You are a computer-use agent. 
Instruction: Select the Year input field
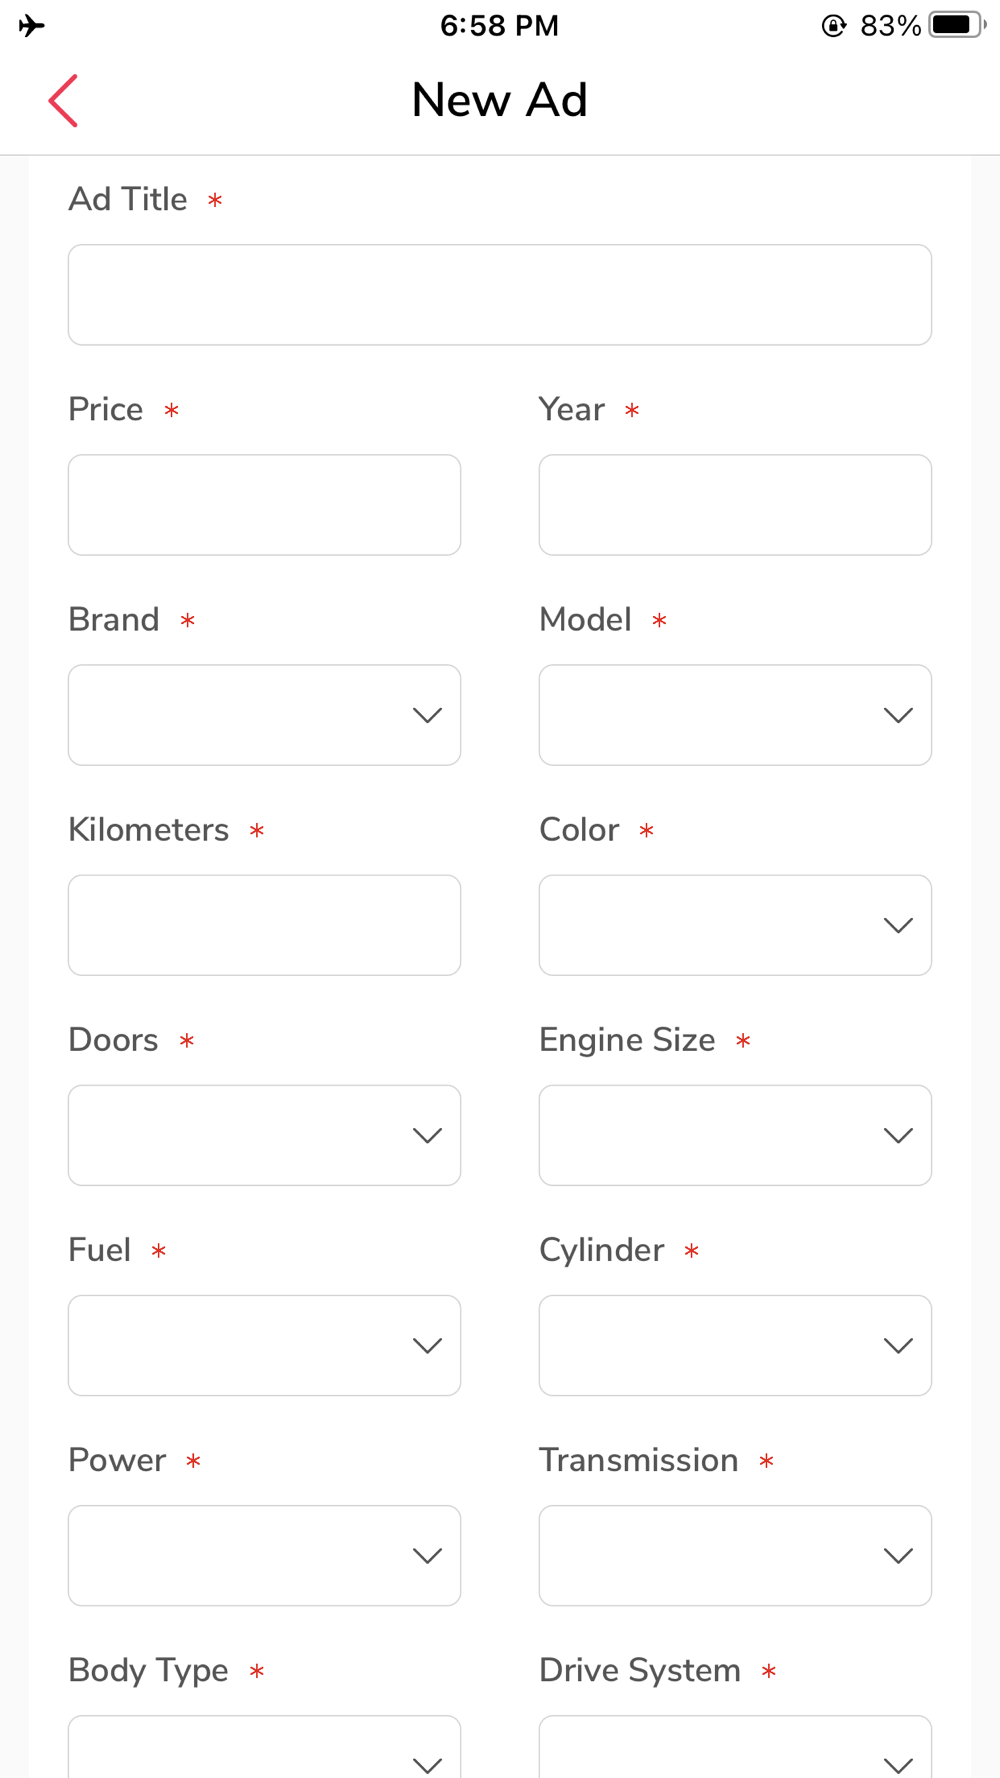click(735, 505)
